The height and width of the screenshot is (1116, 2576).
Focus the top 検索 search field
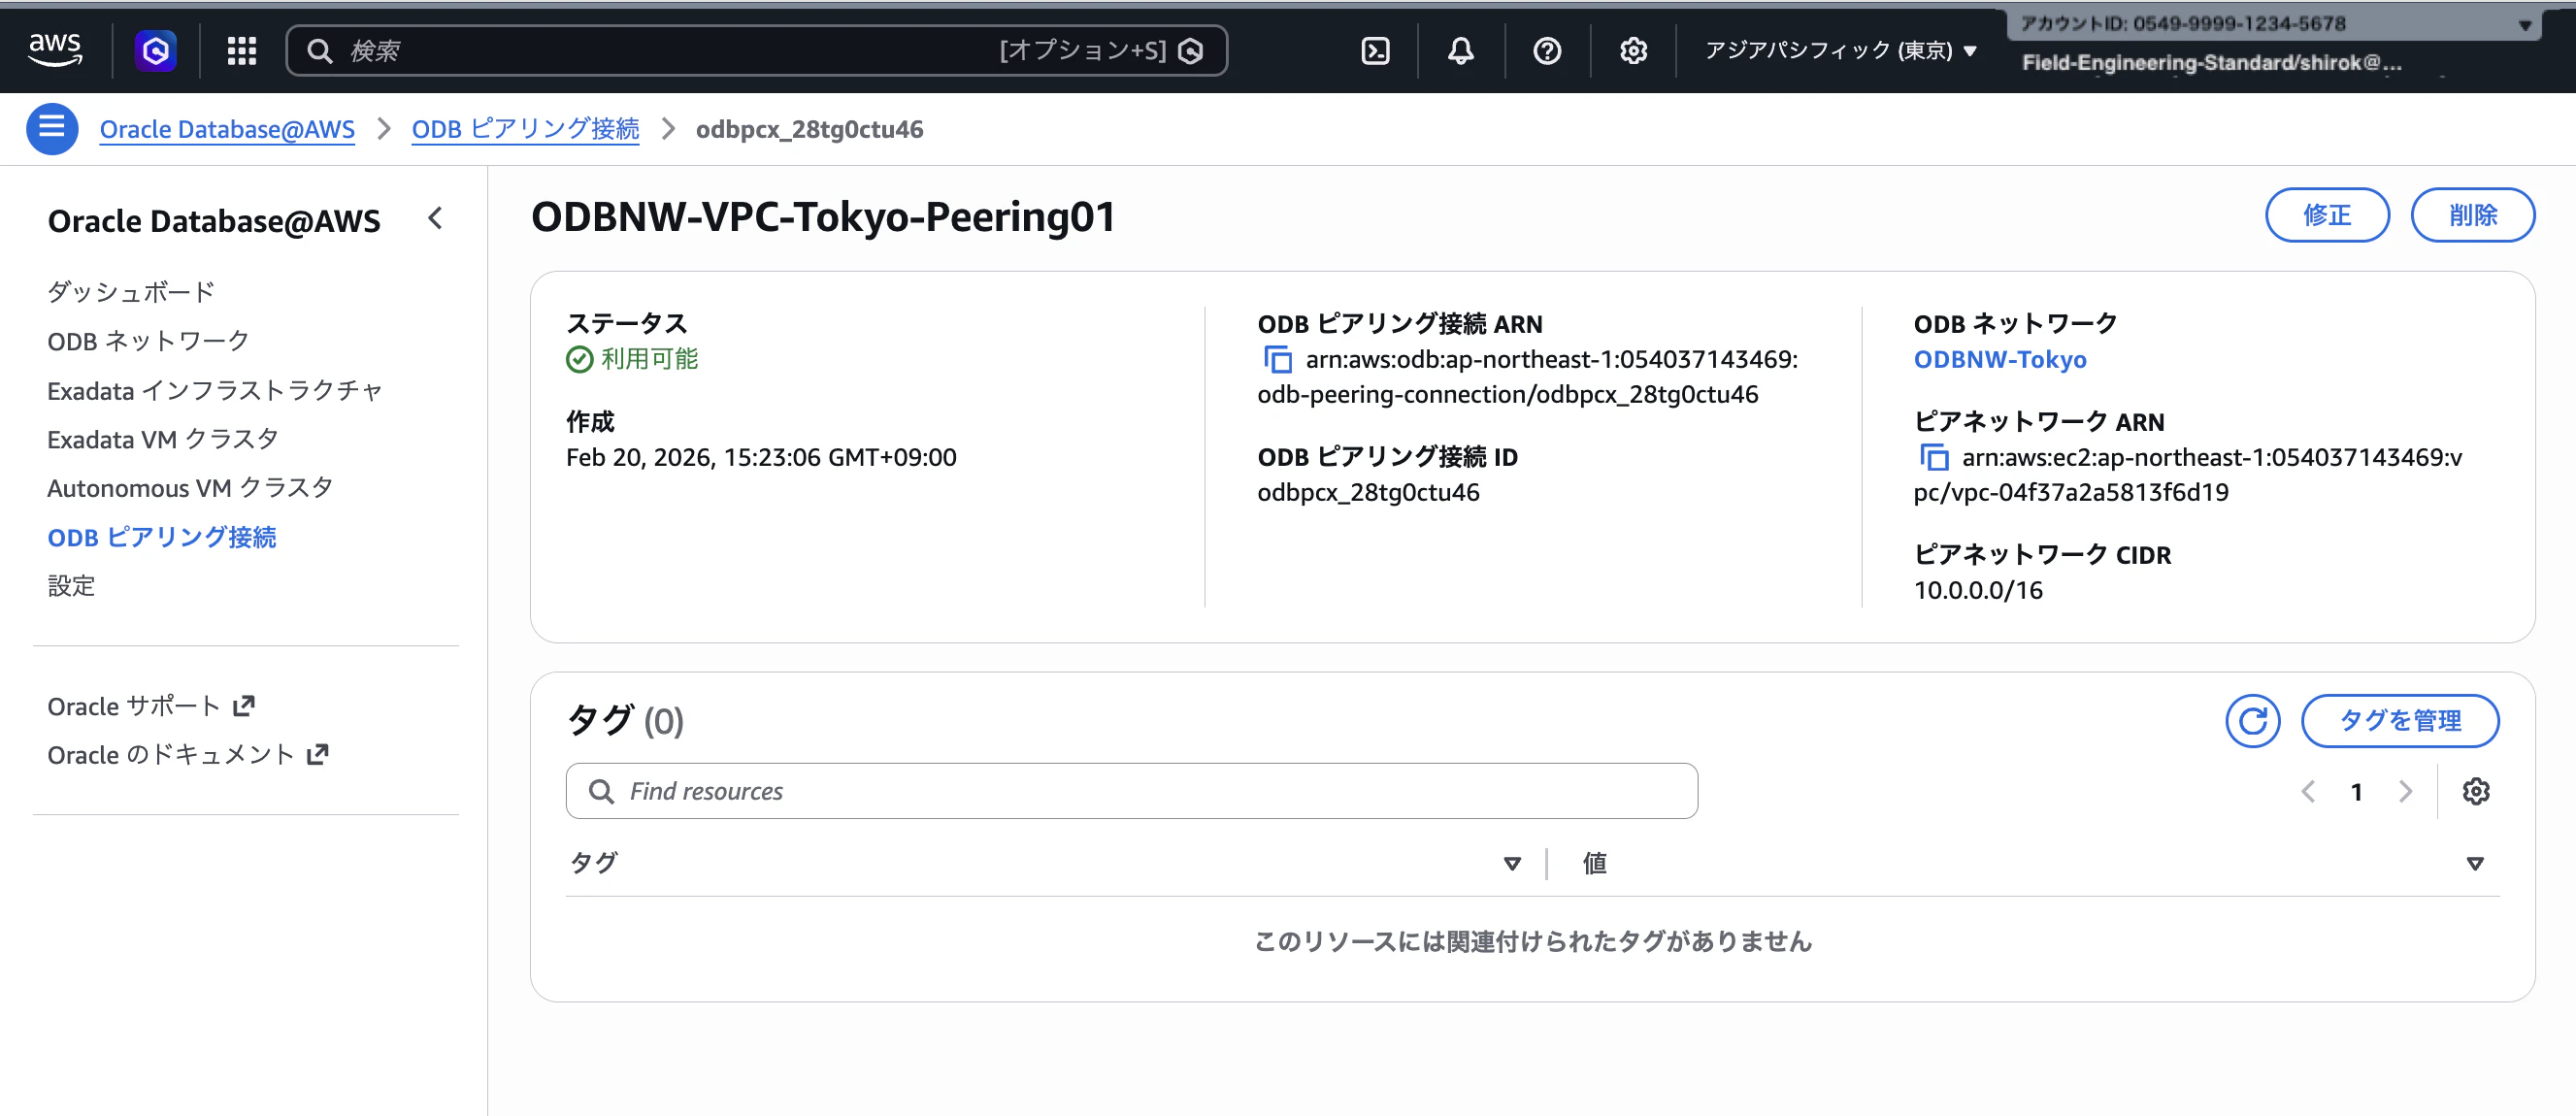(756, 50)
